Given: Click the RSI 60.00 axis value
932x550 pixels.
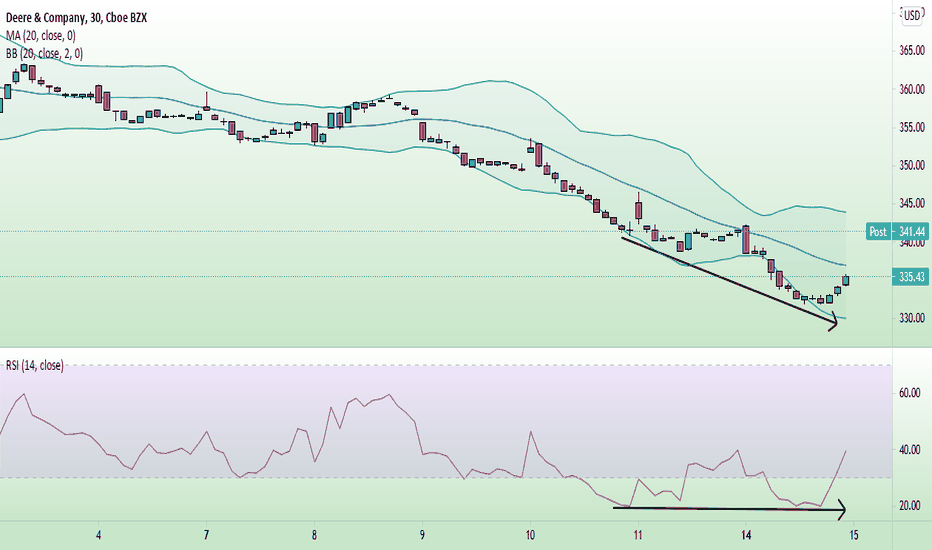Looking at the screenshot, I should (909, 393).
